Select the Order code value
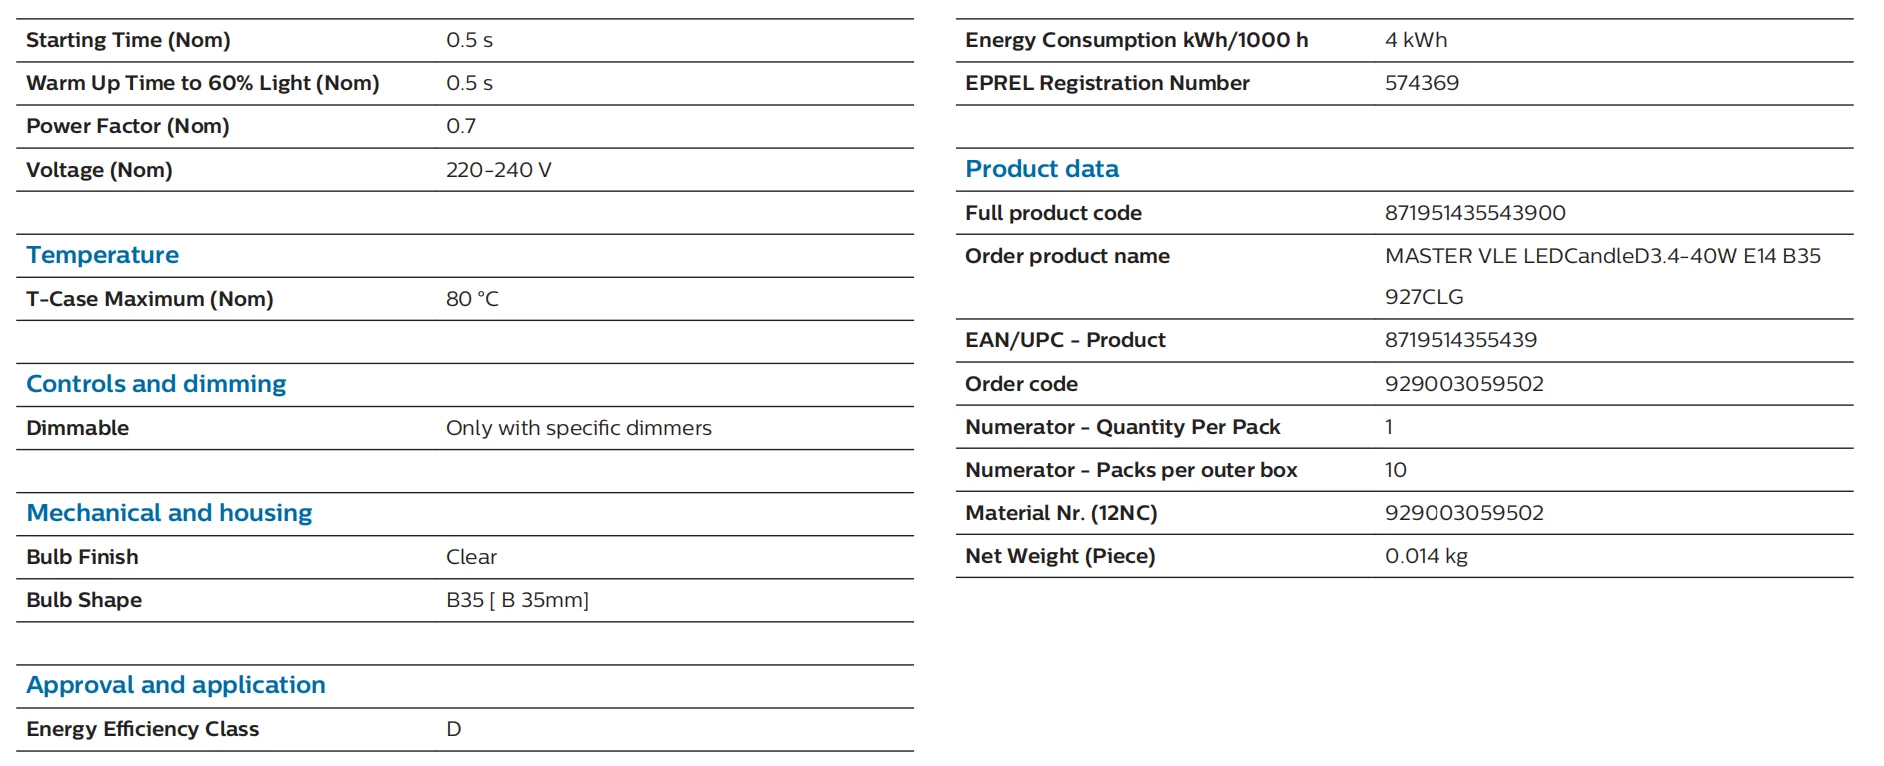This screenshot has width=1884, height=766. click(x=1464, y=384)
